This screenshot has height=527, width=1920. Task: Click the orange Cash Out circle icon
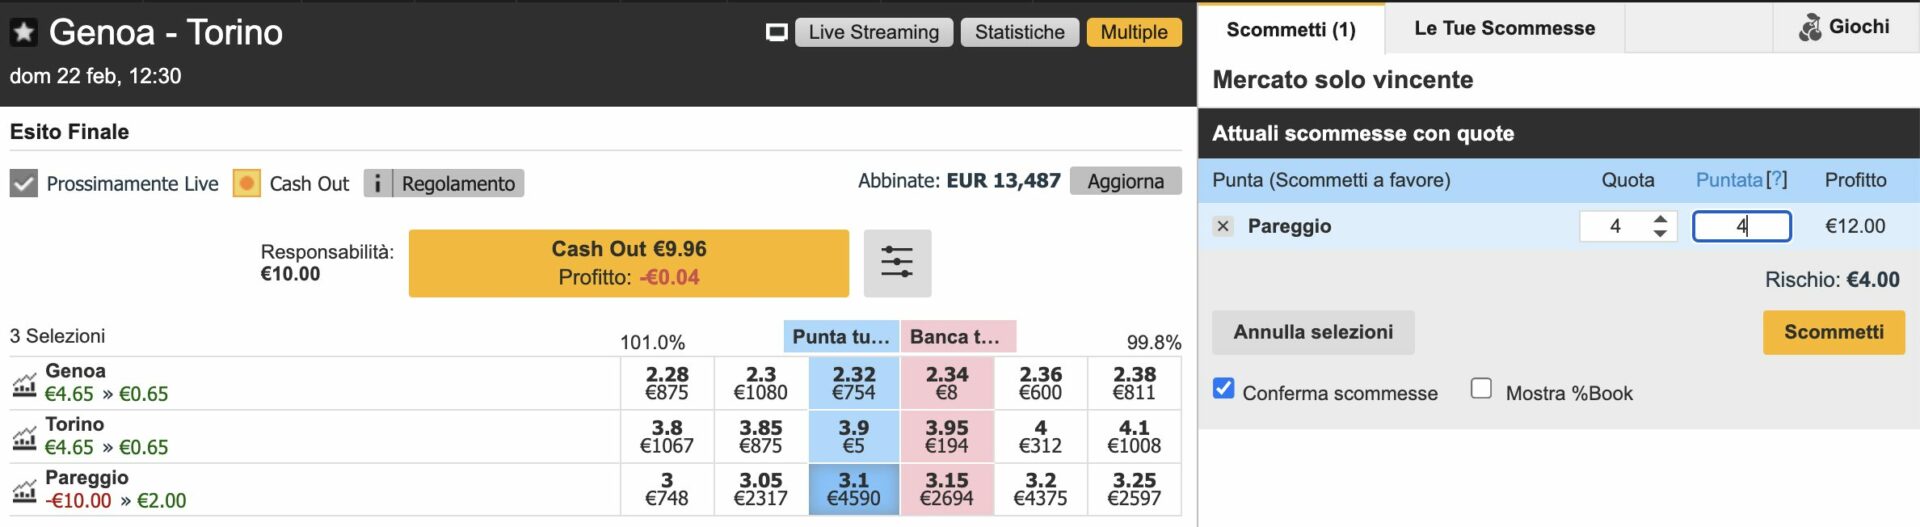pos(246,183)
